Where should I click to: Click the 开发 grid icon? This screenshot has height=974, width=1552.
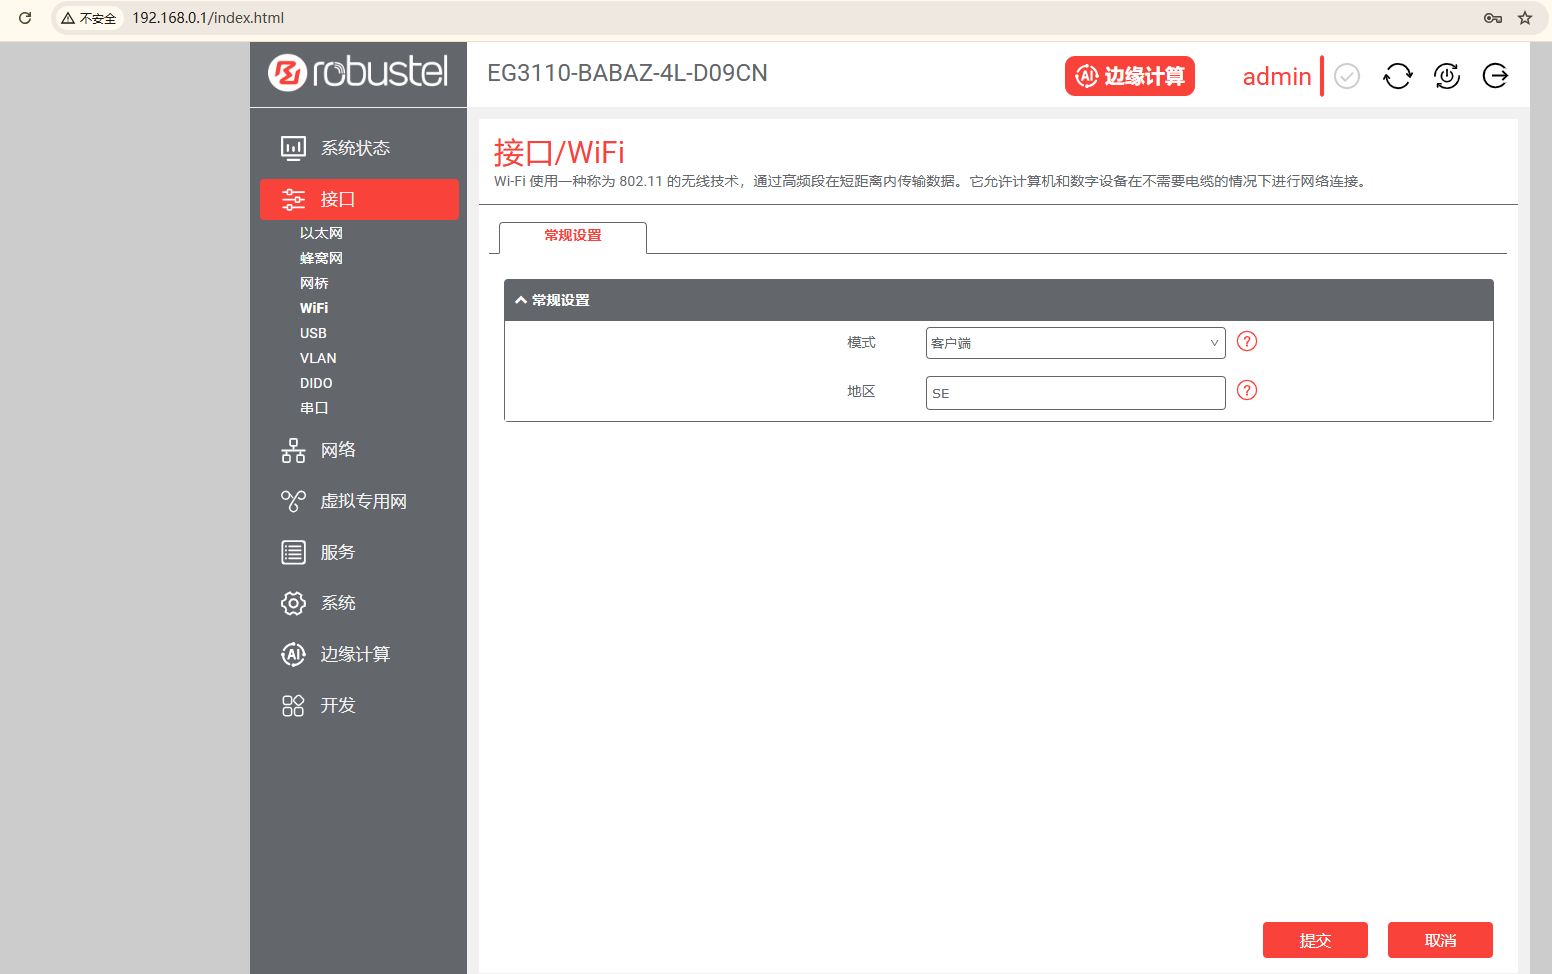click(x=293, y=706)
